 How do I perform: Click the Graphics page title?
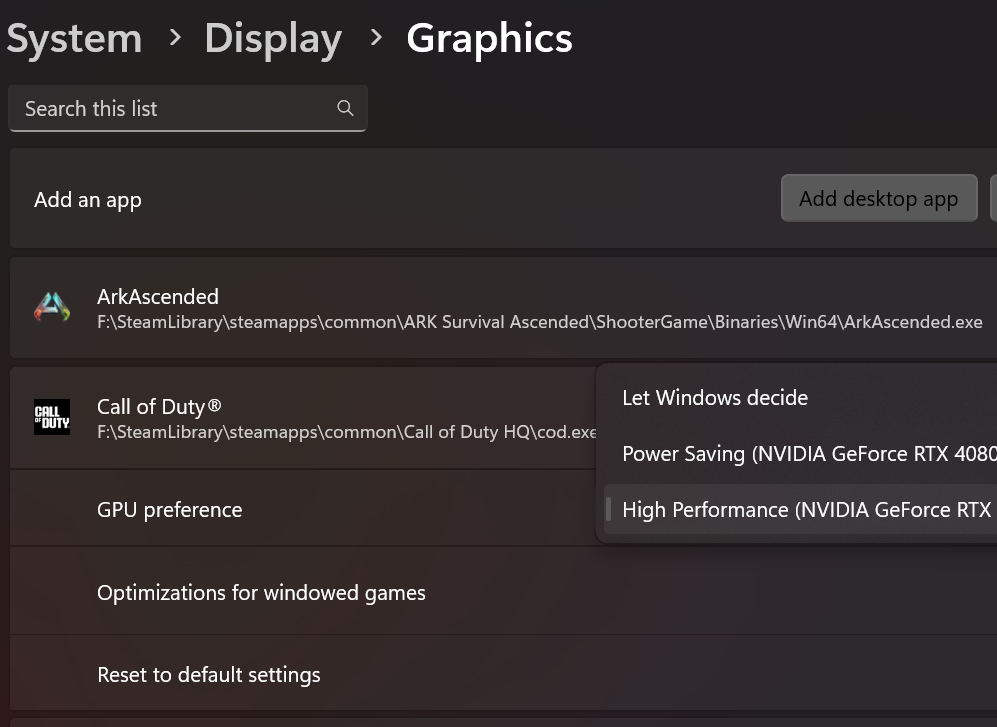pos(489,39)
